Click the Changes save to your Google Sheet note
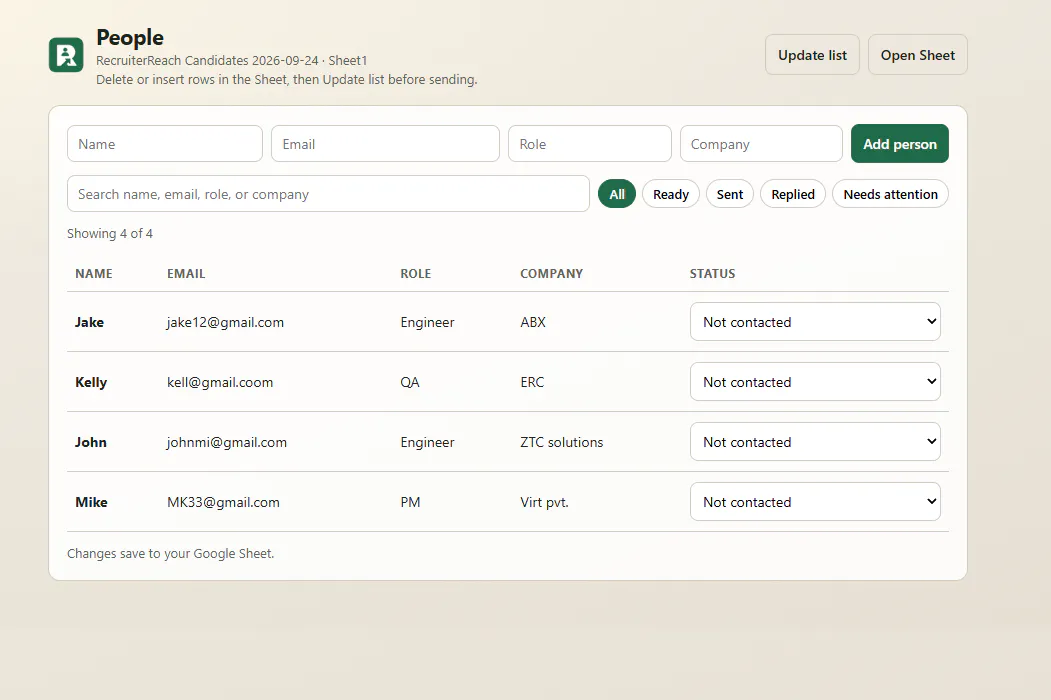 point(171,554)
